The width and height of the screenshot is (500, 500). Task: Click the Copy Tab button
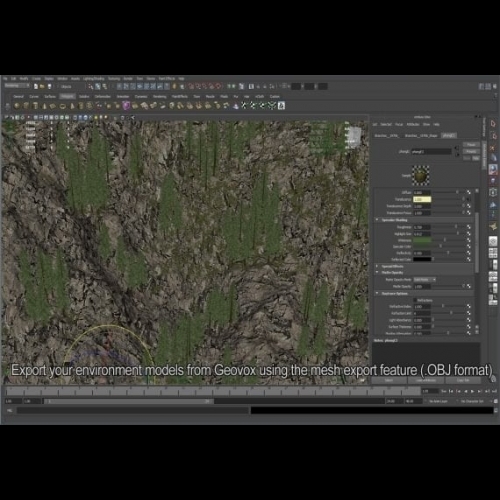[x=463, y=380]
